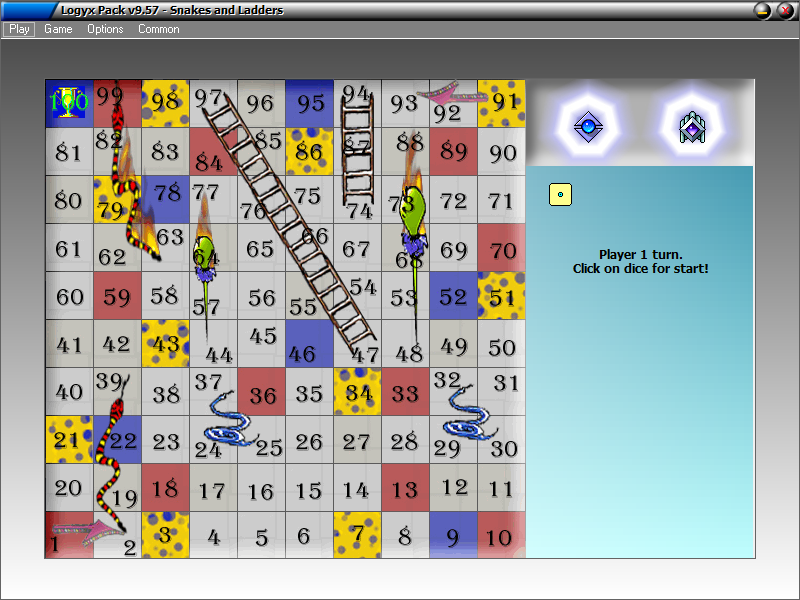Minimize the Logyx Pack window
Image resolution: width=800 pixels, height=600 pixels.
coord(763,10)
